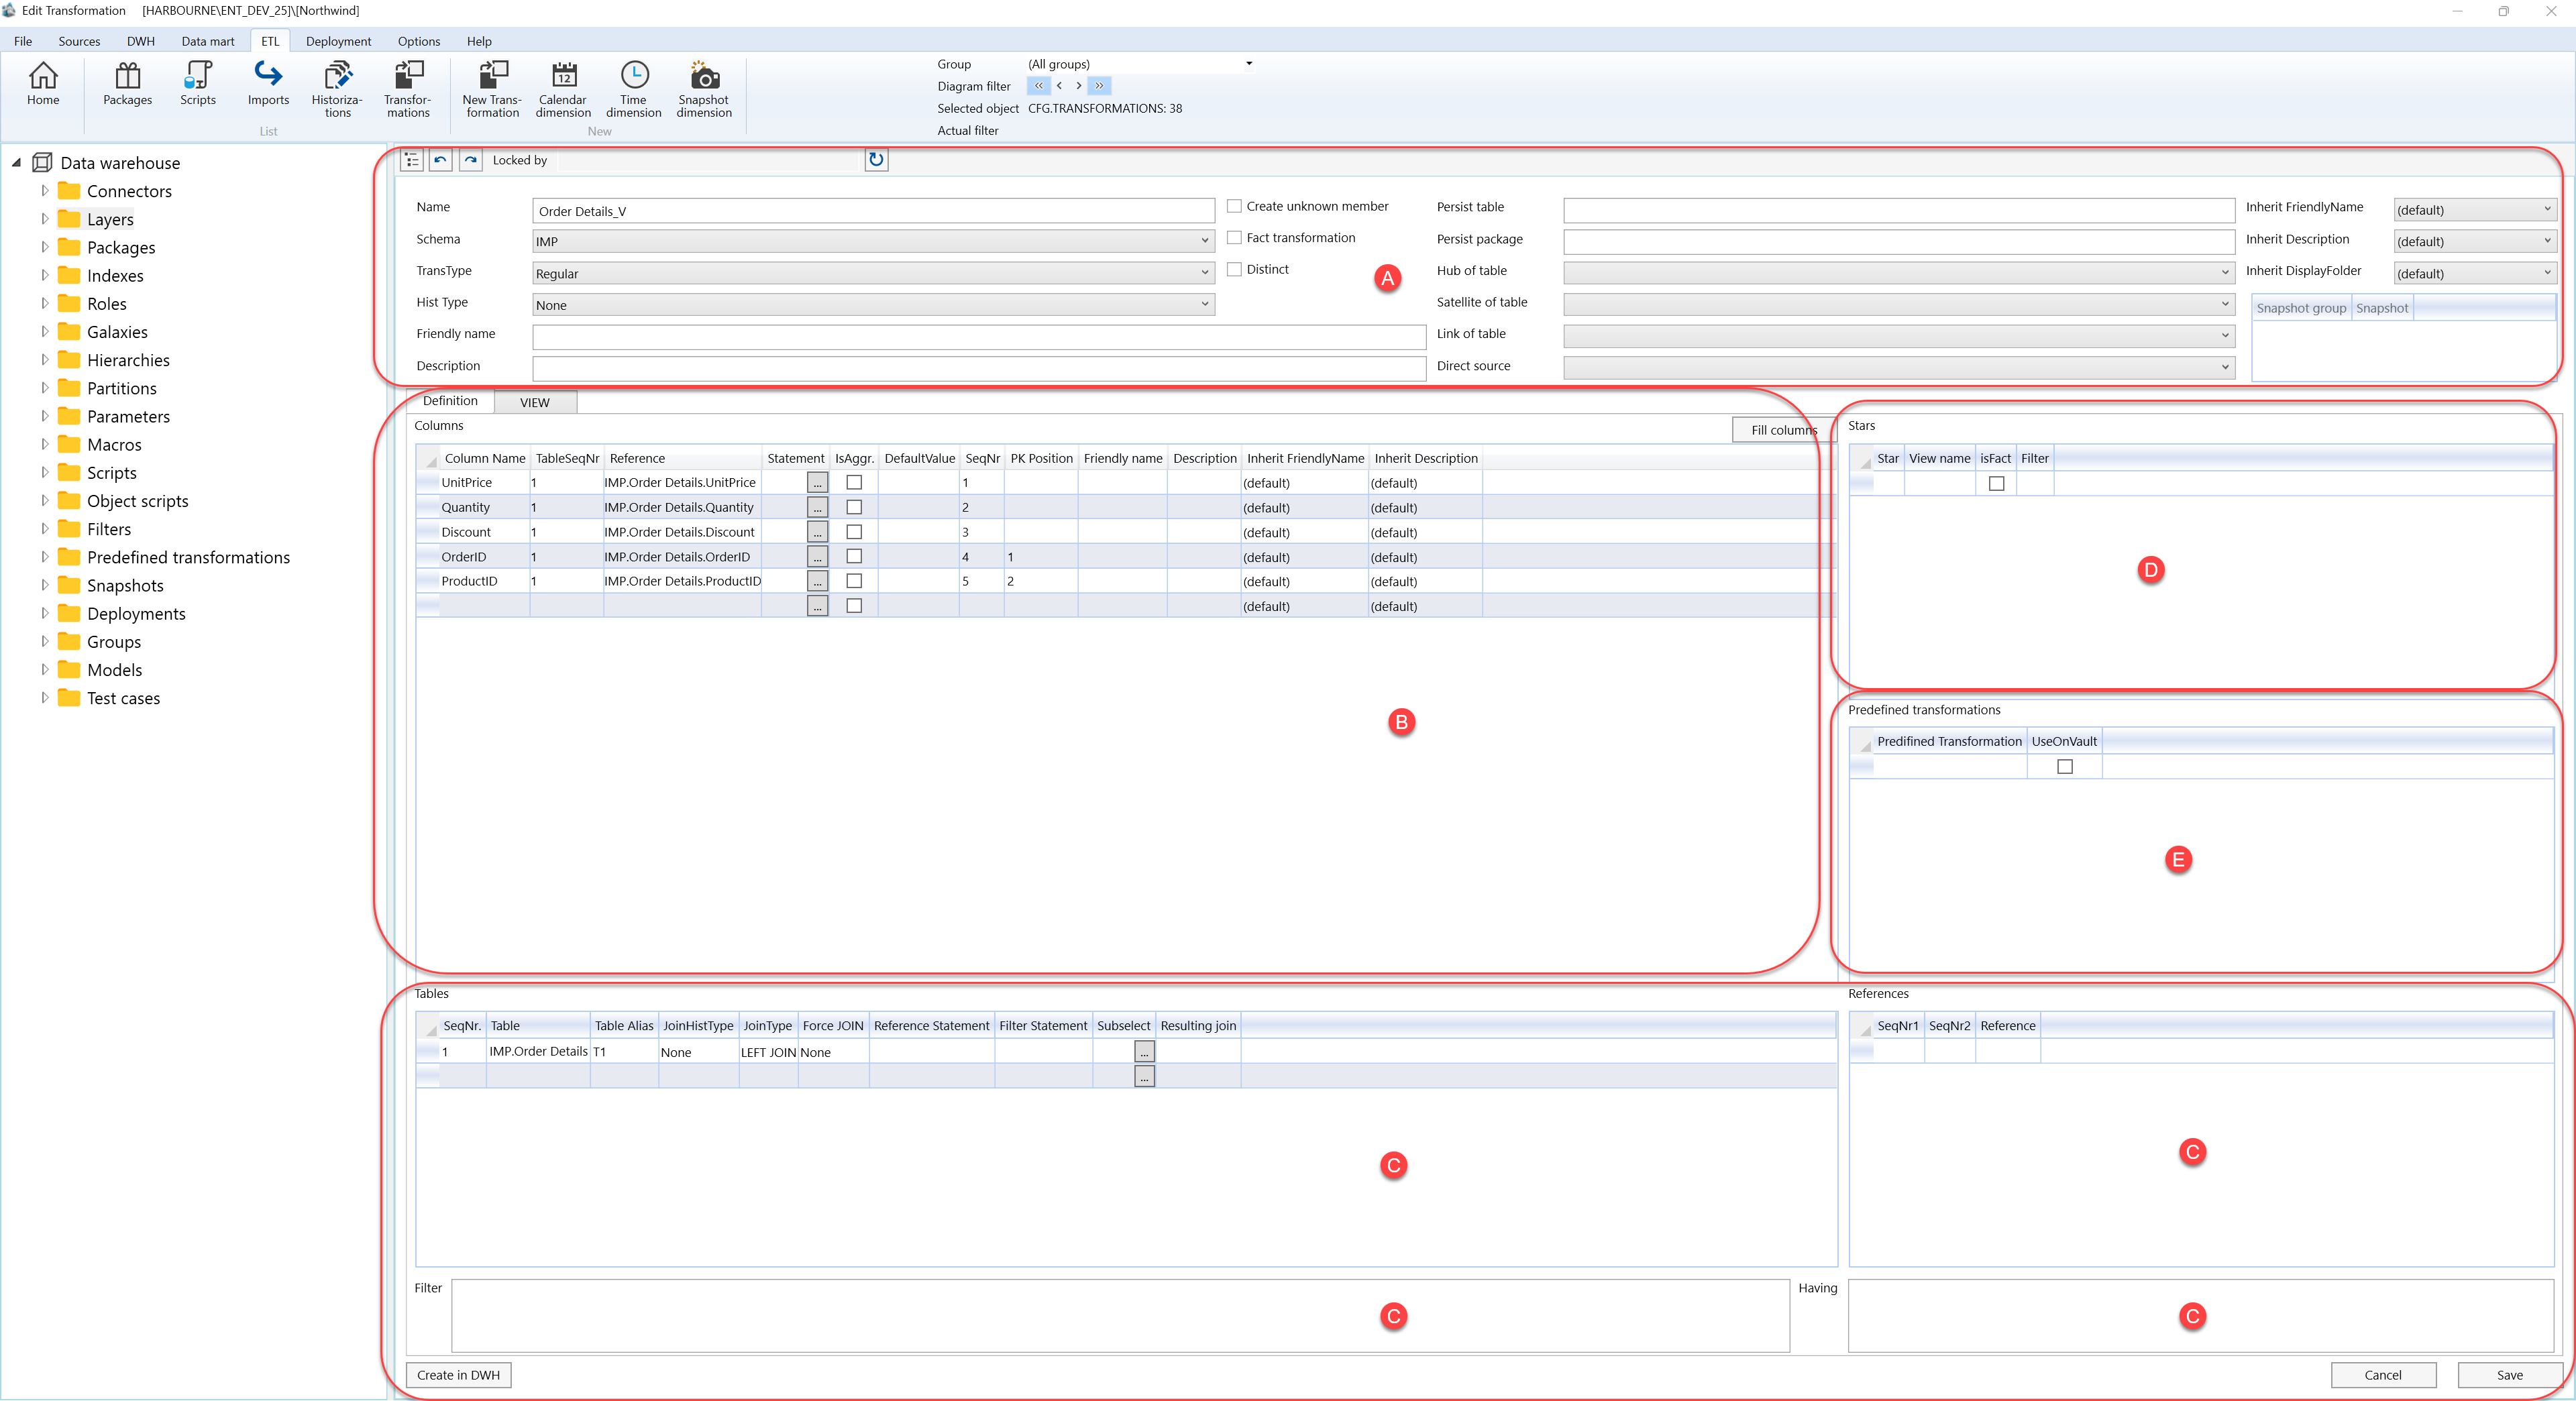
Task: Open statement editor for Discount row
Action: (817, 532)
